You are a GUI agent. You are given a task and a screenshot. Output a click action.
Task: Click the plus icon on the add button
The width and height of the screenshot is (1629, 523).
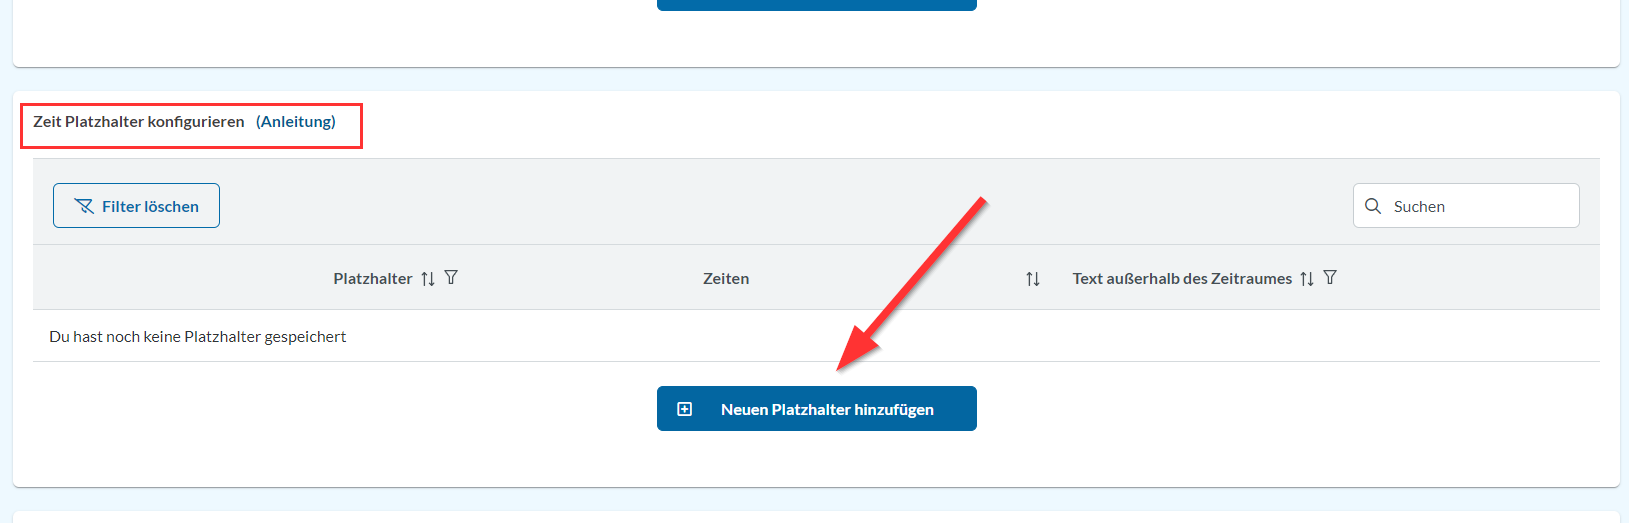click(685, 409)
